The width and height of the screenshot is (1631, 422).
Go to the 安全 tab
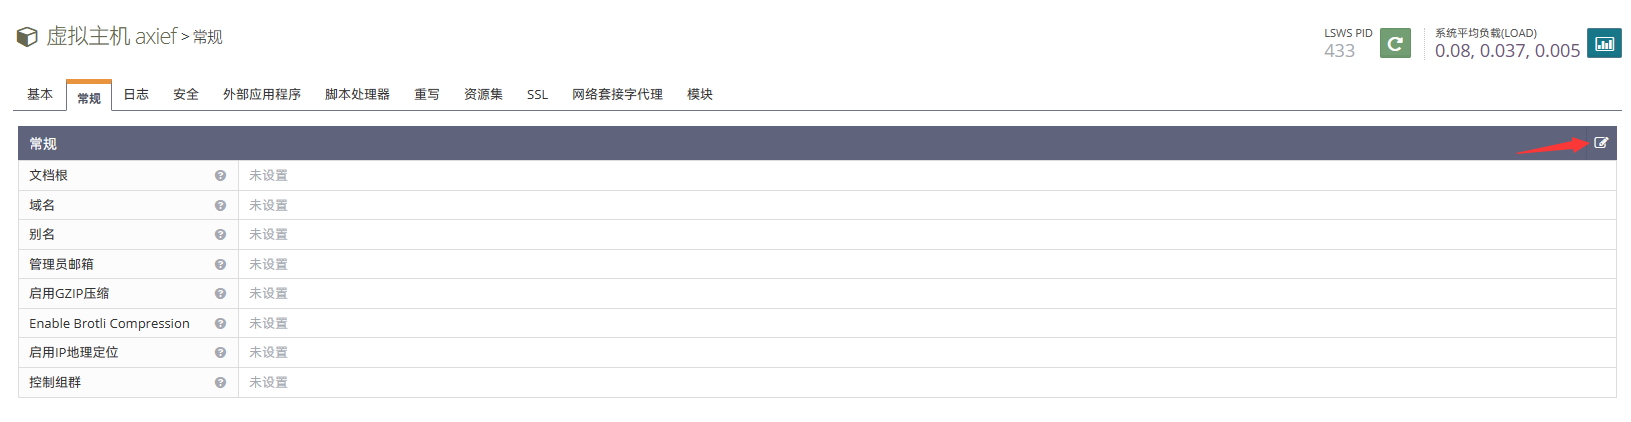point(186,94)
